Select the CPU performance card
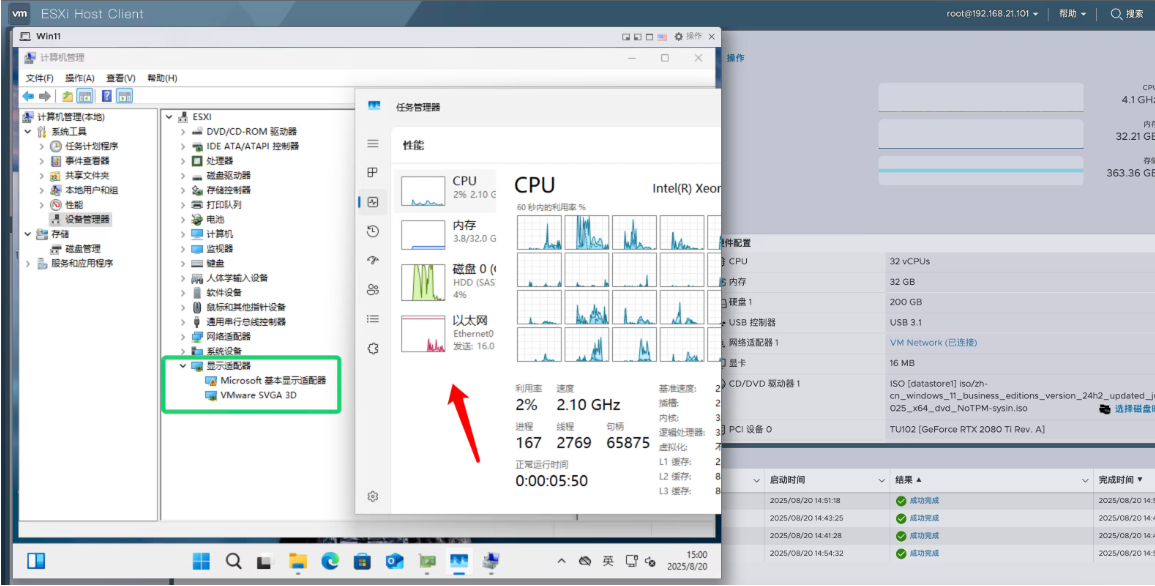This screenshot has height=586, width=1155. click(446, 190)
